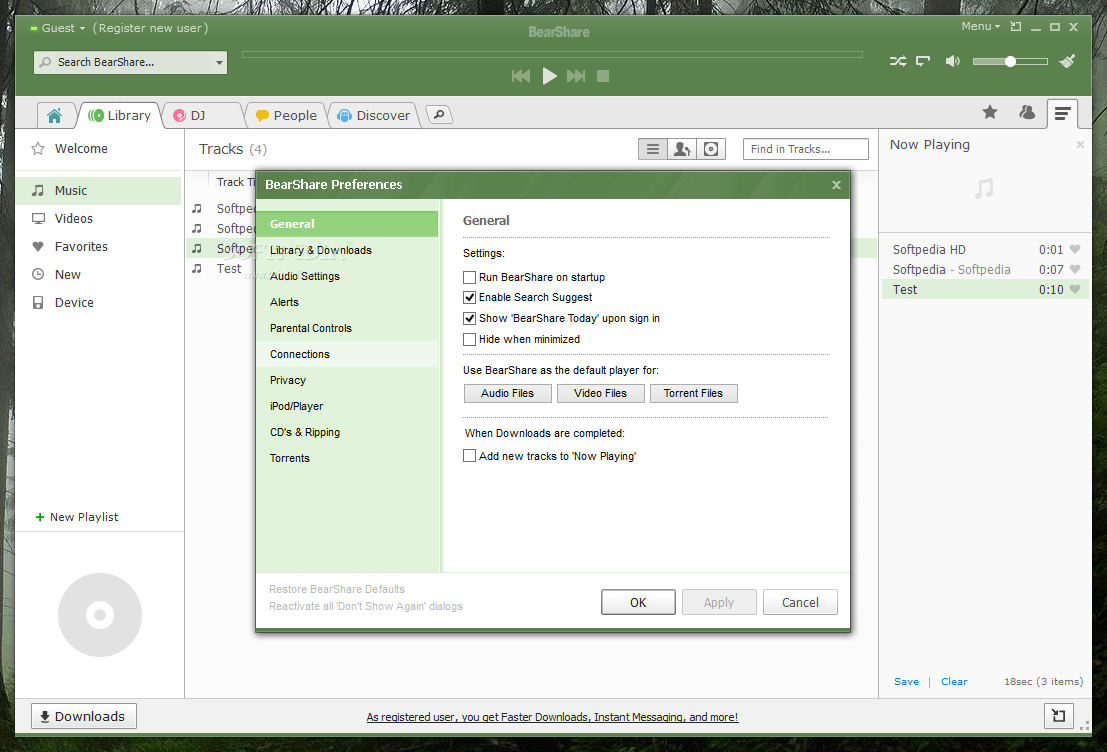The image size is (1107, 752).
Task: Favorite the Test track heart in Now Playing
Action: (1075, 290)
